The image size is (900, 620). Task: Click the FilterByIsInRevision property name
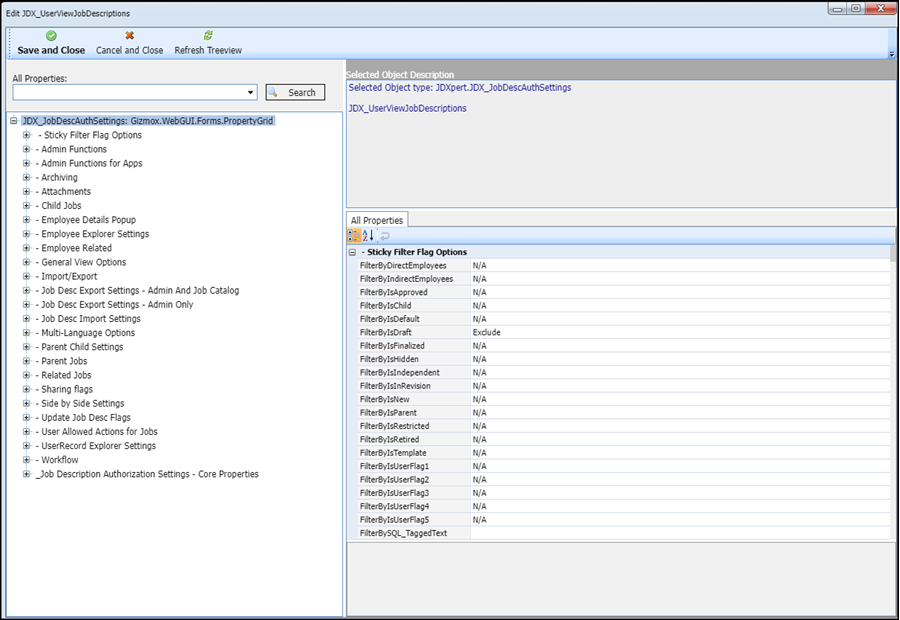pyautogui.click(x=395, y=386)
